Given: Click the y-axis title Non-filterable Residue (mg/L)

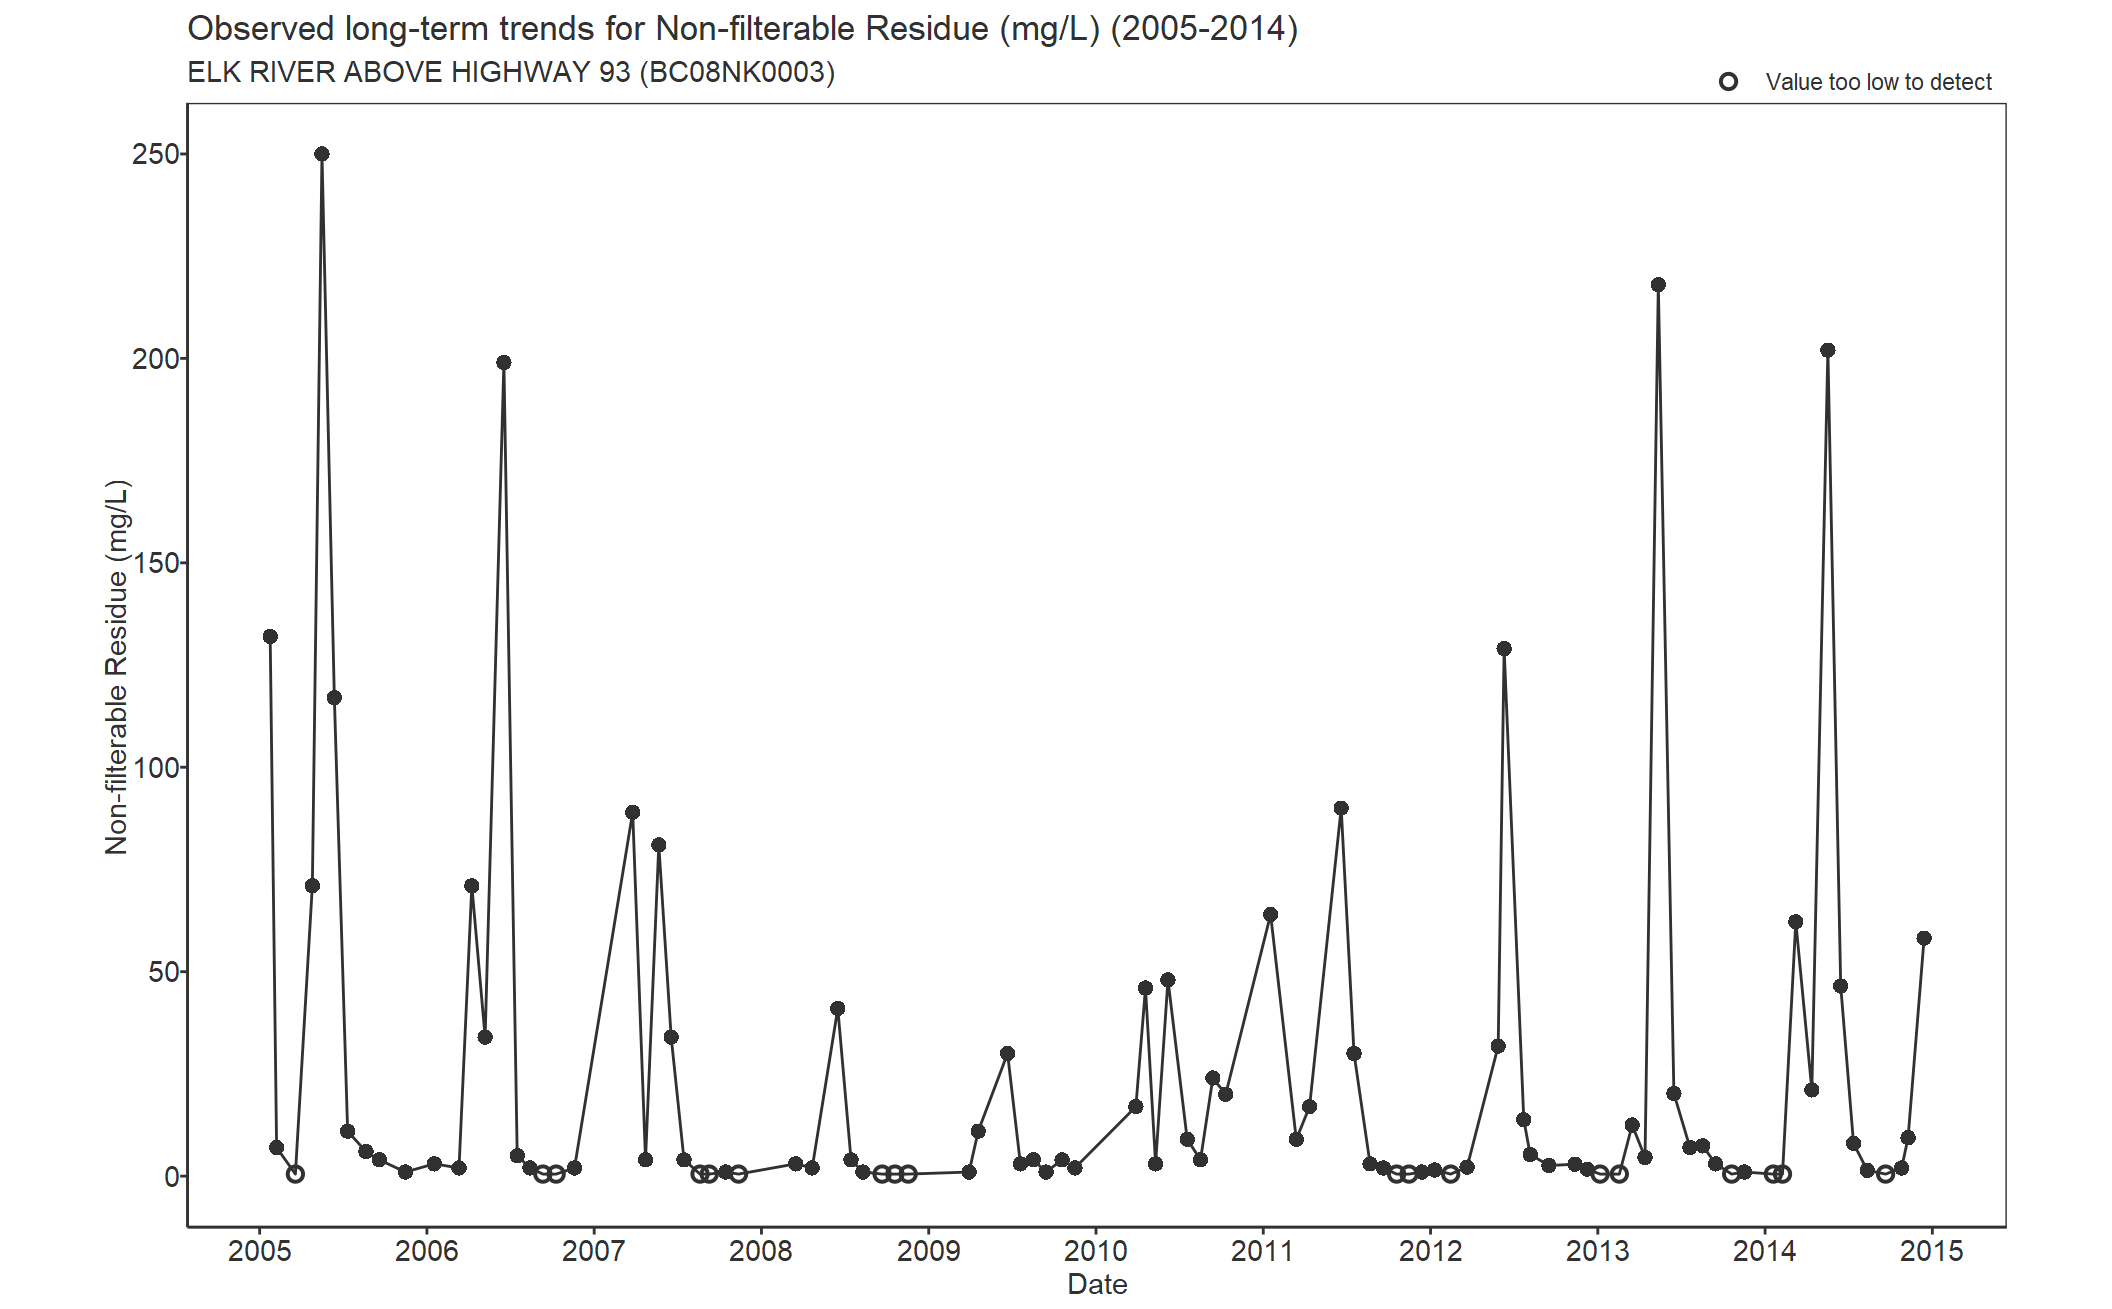Looking at the screenshot, I should pyautogui.click(x=117, y=667).
